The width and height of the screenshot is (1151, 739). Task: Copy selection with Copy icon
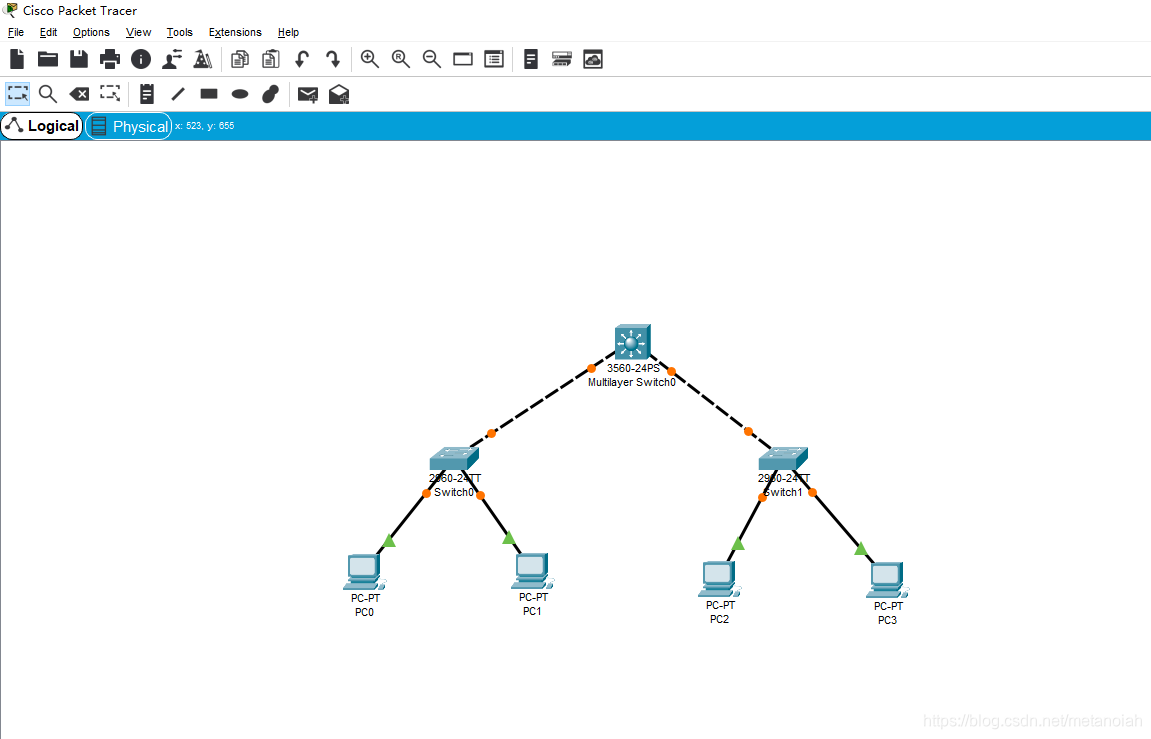click(239, 59)
